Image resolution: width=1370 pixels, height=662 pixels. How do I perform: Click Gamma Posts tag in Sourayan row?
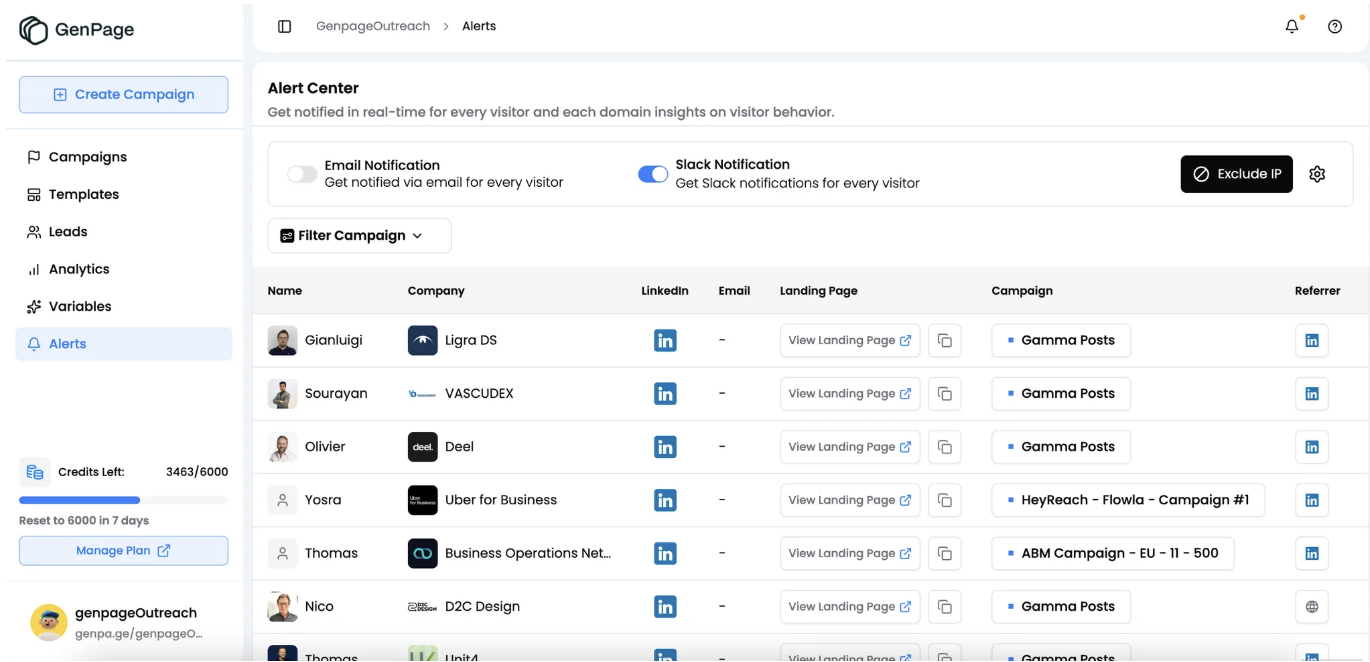point(1061,394)
